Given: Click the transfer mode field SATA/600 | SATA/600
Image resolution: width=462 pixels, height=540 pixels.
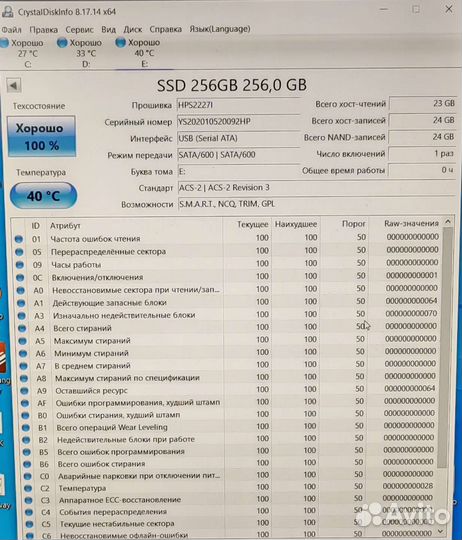Looking at the screenshot, I should pyautogui.click(x=238, y=155).
